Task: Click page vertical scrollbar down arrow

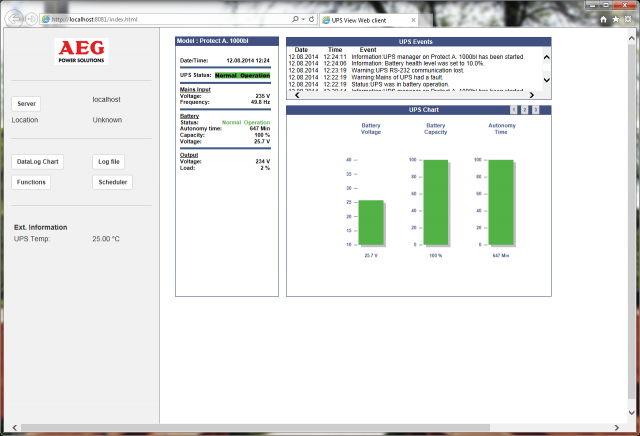Action: point(631,413)
